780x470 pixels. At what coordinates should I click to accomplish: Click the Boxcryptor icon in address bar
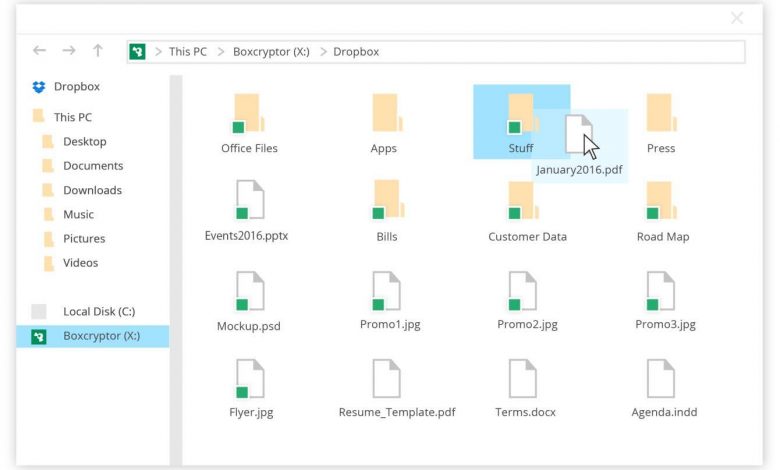[x=137, y=51]
